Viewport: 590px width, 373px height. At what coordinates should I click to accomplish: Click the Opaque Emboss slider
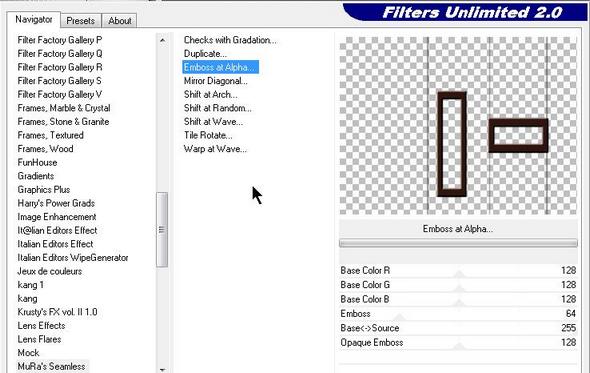tap(458, 343)
